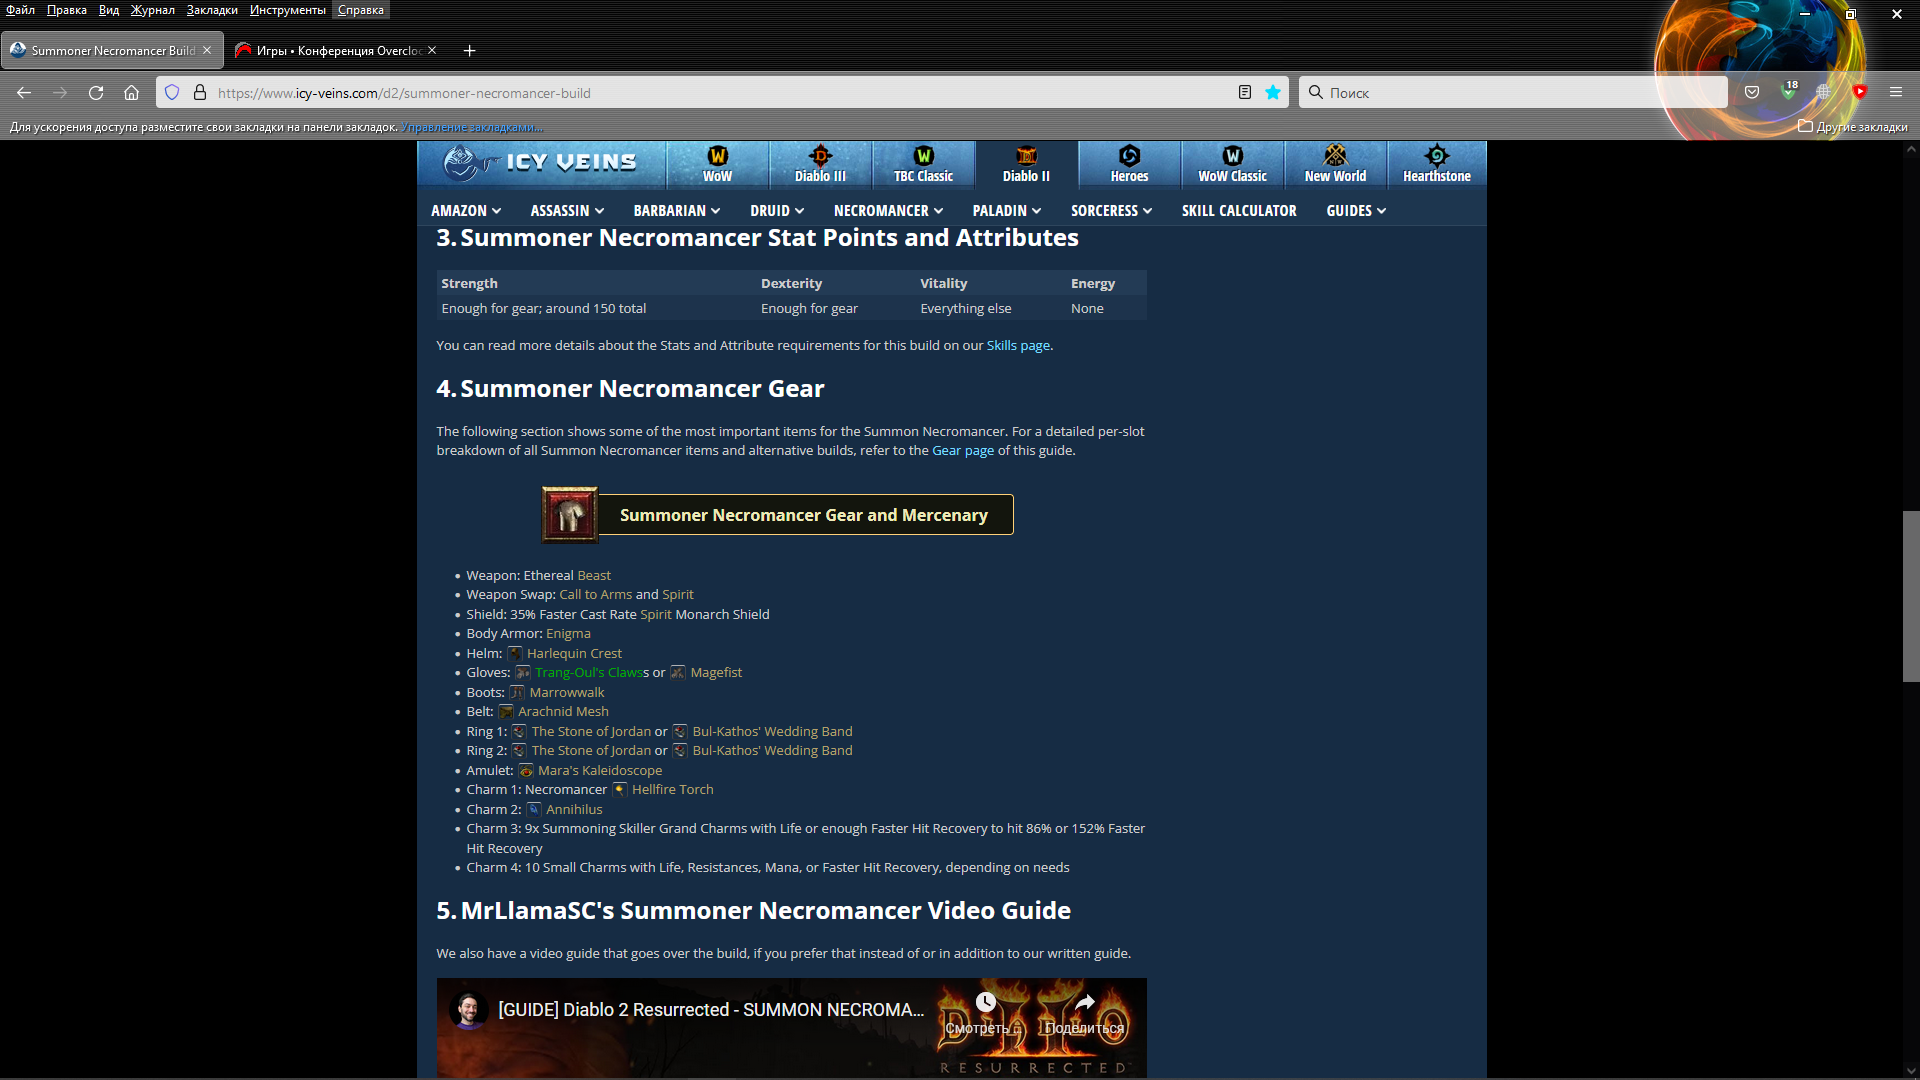Open the WoW section icon
The width and height of the screenshot is (1920, 1080).
coord(717,165)
